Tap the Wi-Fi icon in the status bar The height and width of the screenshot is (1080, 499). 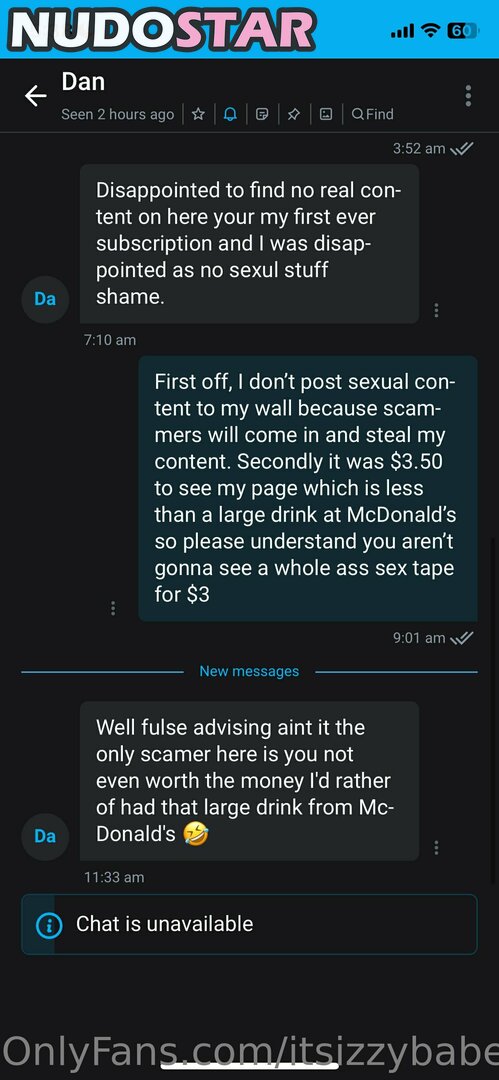431,30
